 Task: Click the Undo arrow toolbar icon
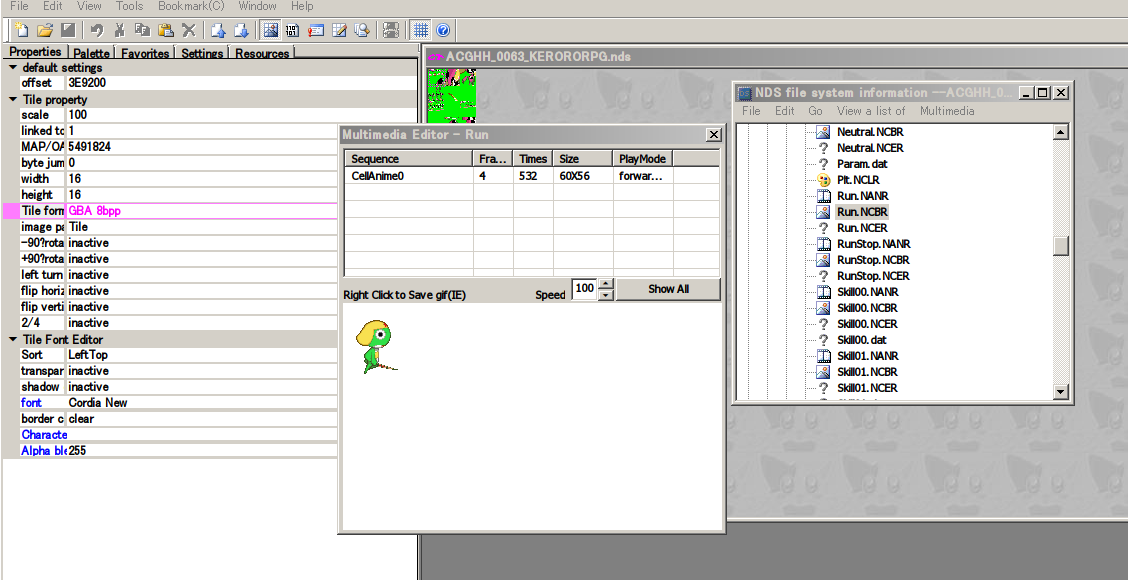point(97,30)
